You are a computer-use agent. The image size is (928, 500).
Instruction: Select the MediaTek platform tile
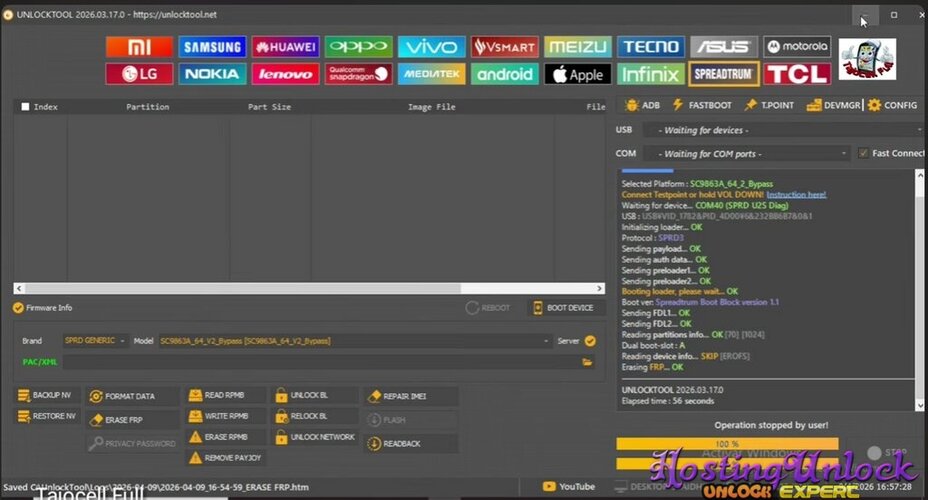(431, 74)
